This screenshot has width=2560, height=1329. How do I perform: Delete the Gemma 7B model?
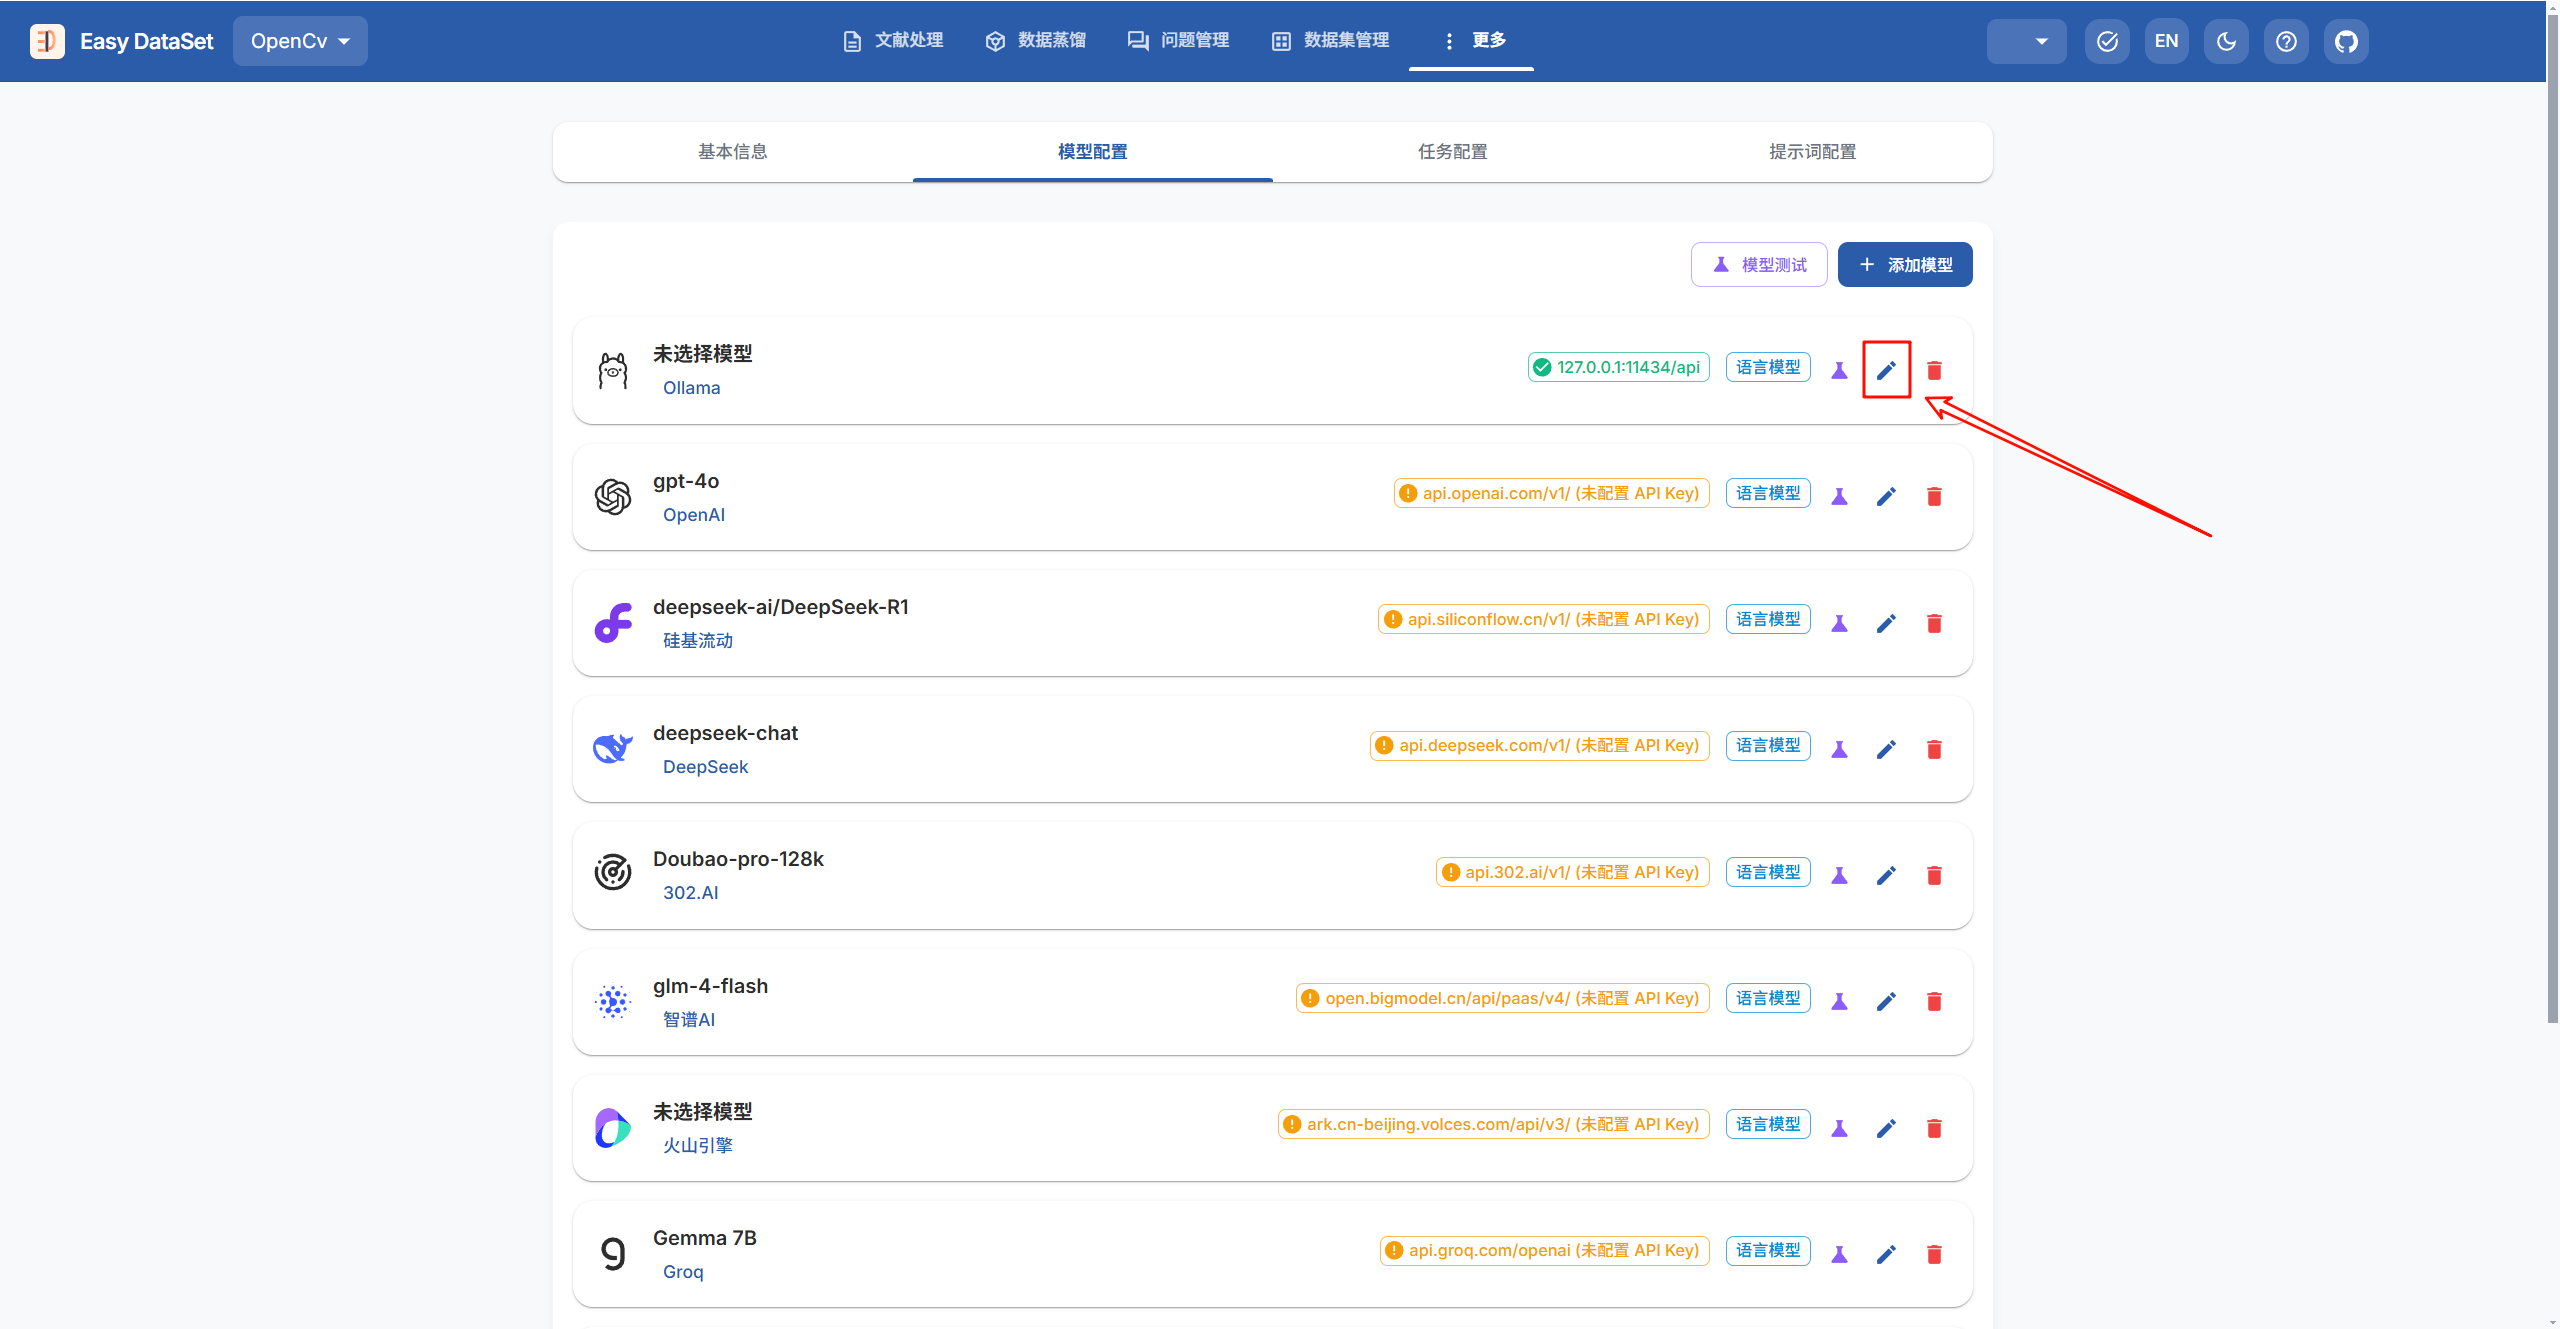(1934, 1254)
